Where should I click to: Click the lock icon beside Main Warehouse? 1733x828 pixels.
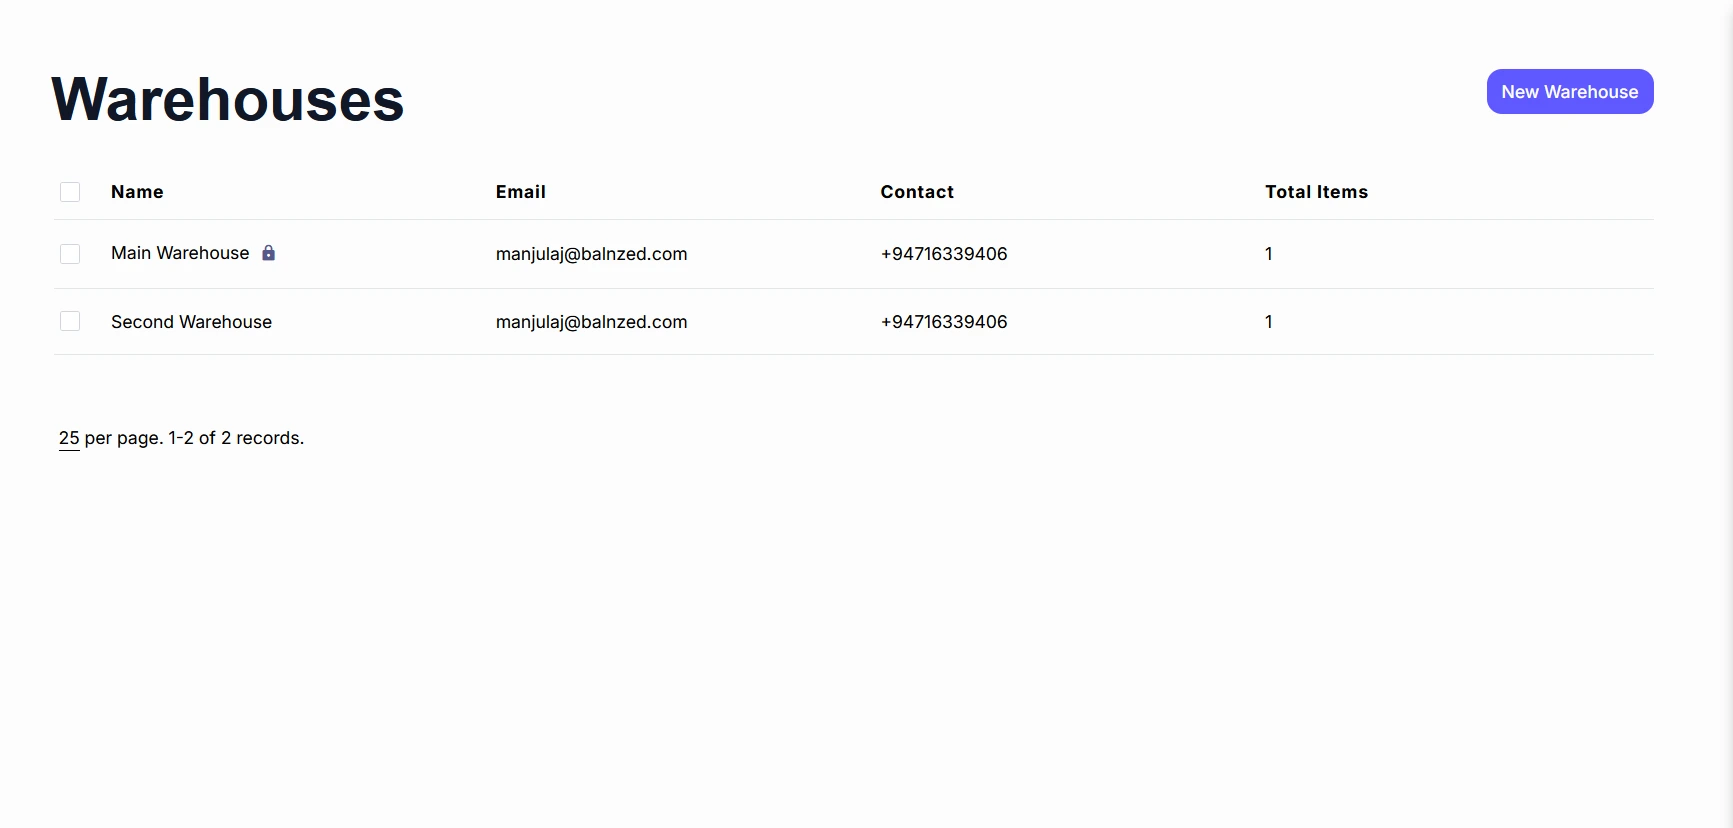pos(268,253)
